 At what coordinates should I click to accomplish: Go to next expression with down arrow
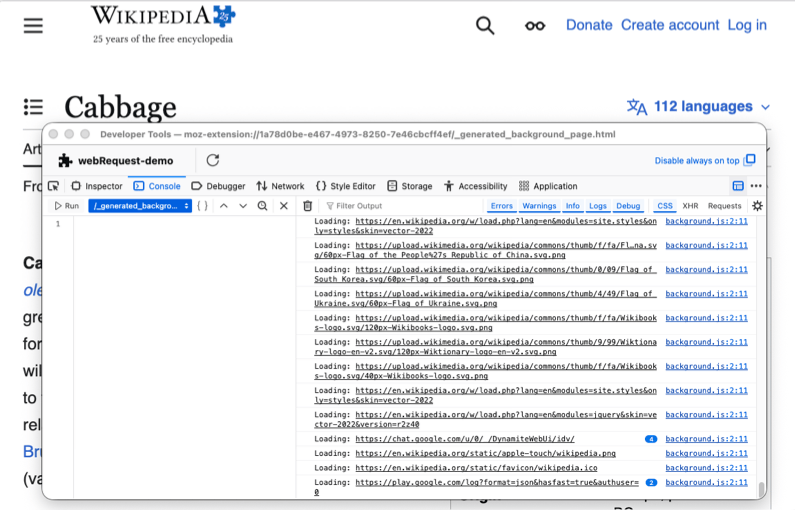[243, 206]
